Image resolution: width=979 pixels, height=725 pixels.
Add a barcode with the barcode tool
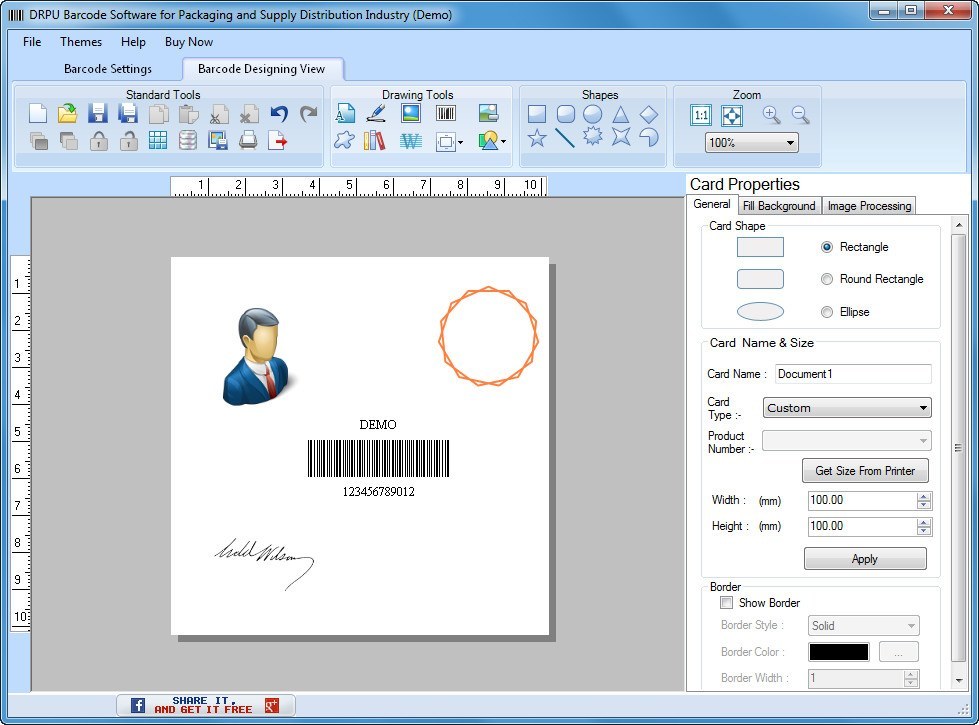pos(446,113)
